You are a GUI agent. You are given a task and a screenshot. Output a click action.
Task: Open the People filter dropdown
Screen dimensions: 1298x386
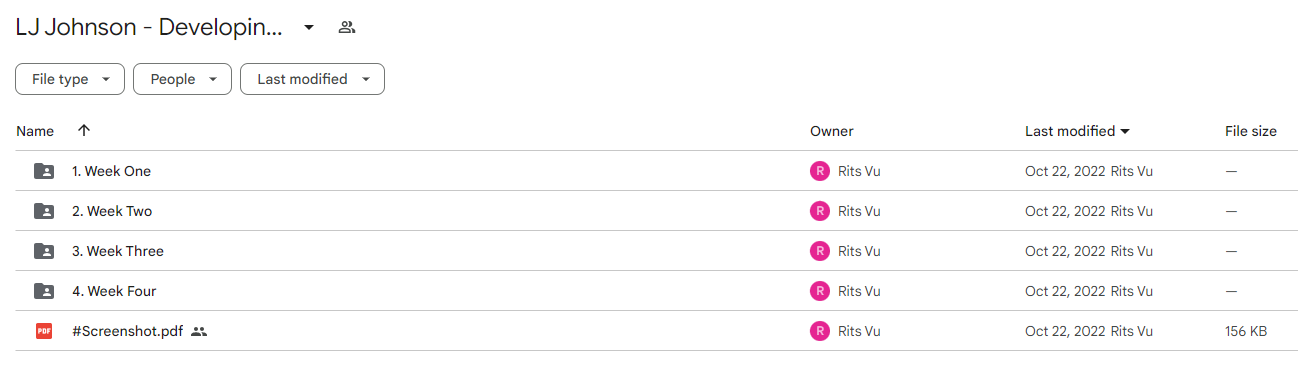pyautogui.click(x=182, y=79)
